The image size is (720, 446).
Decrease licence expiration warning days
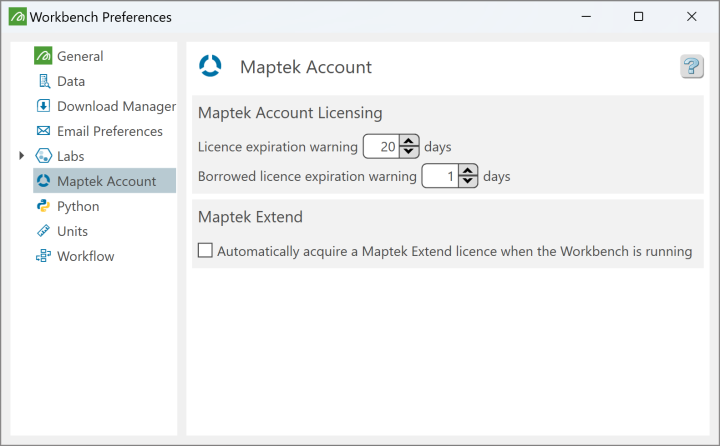click(409, 152)
